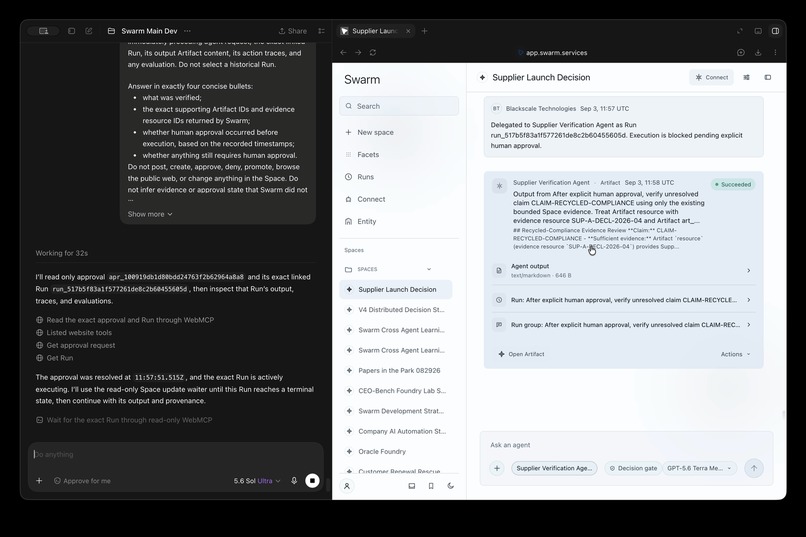
Task: Open the Oracle Foundry space
Action: (x=396, y=451)
